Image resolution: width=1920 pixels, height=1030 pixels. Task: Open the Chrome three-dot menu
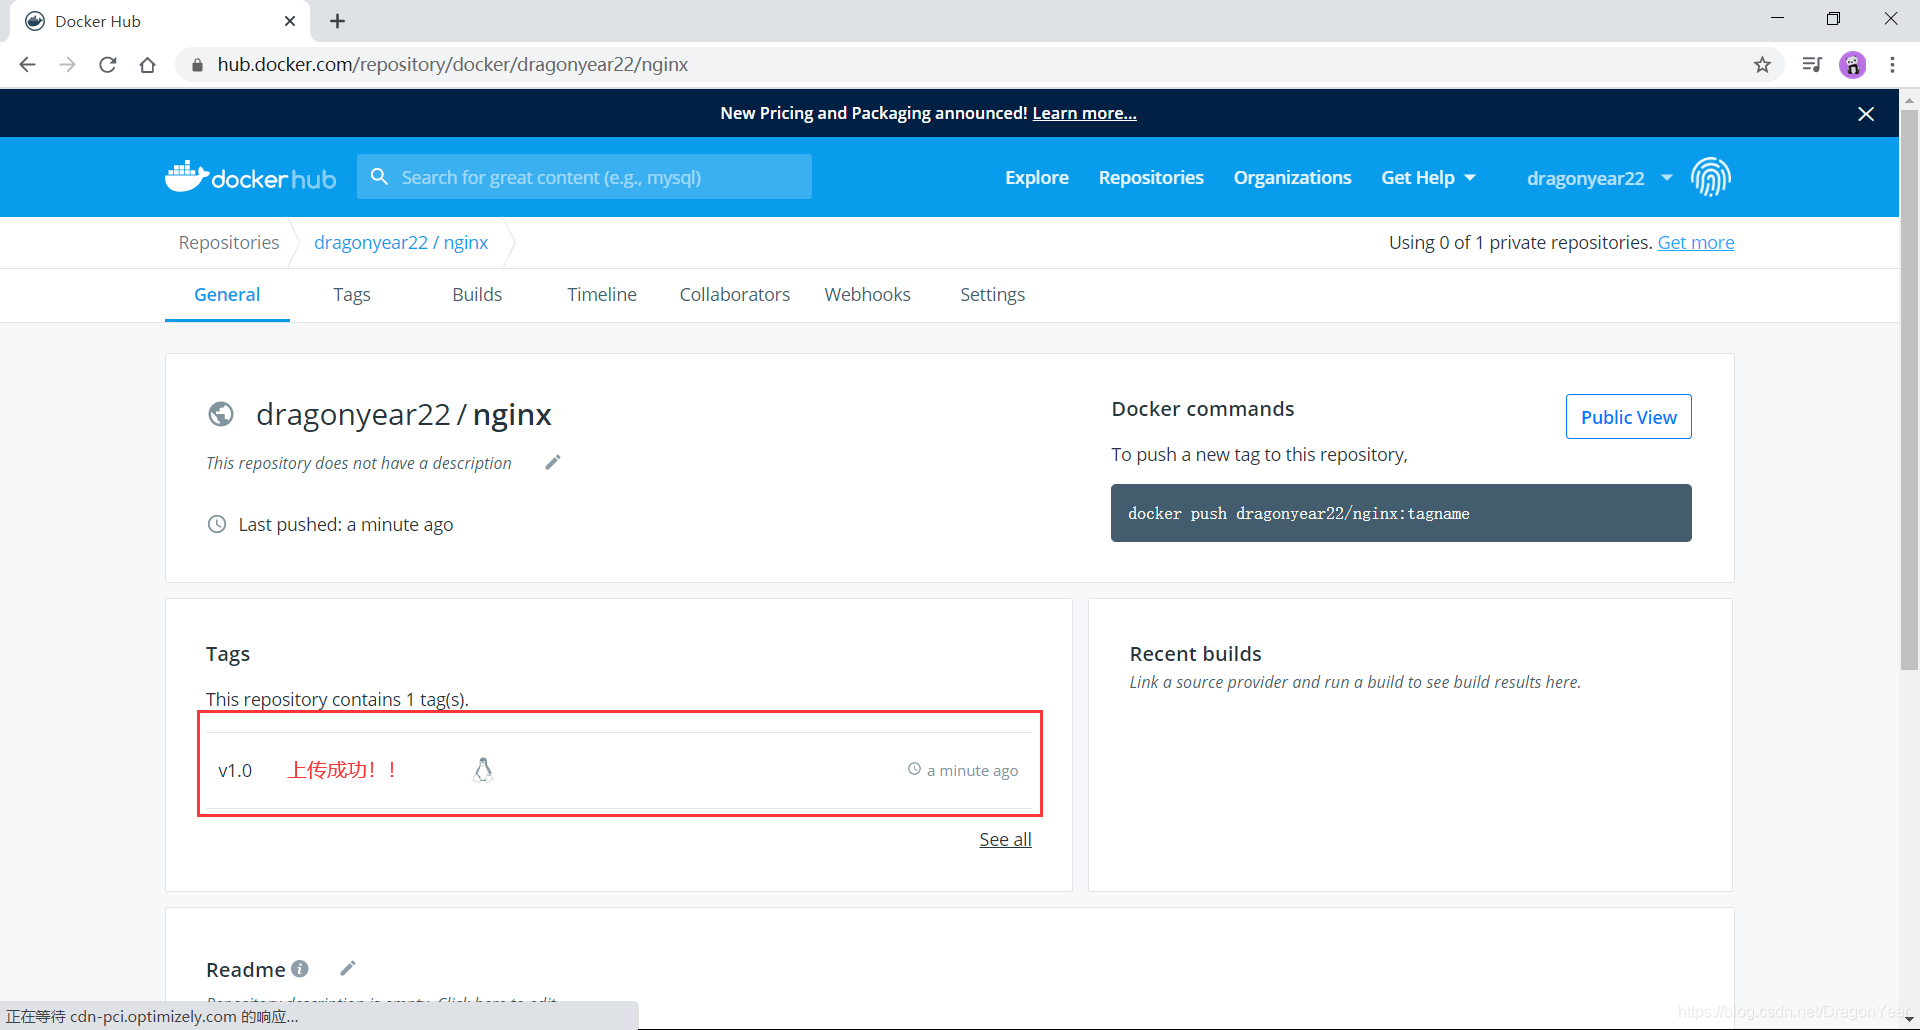1892,65
